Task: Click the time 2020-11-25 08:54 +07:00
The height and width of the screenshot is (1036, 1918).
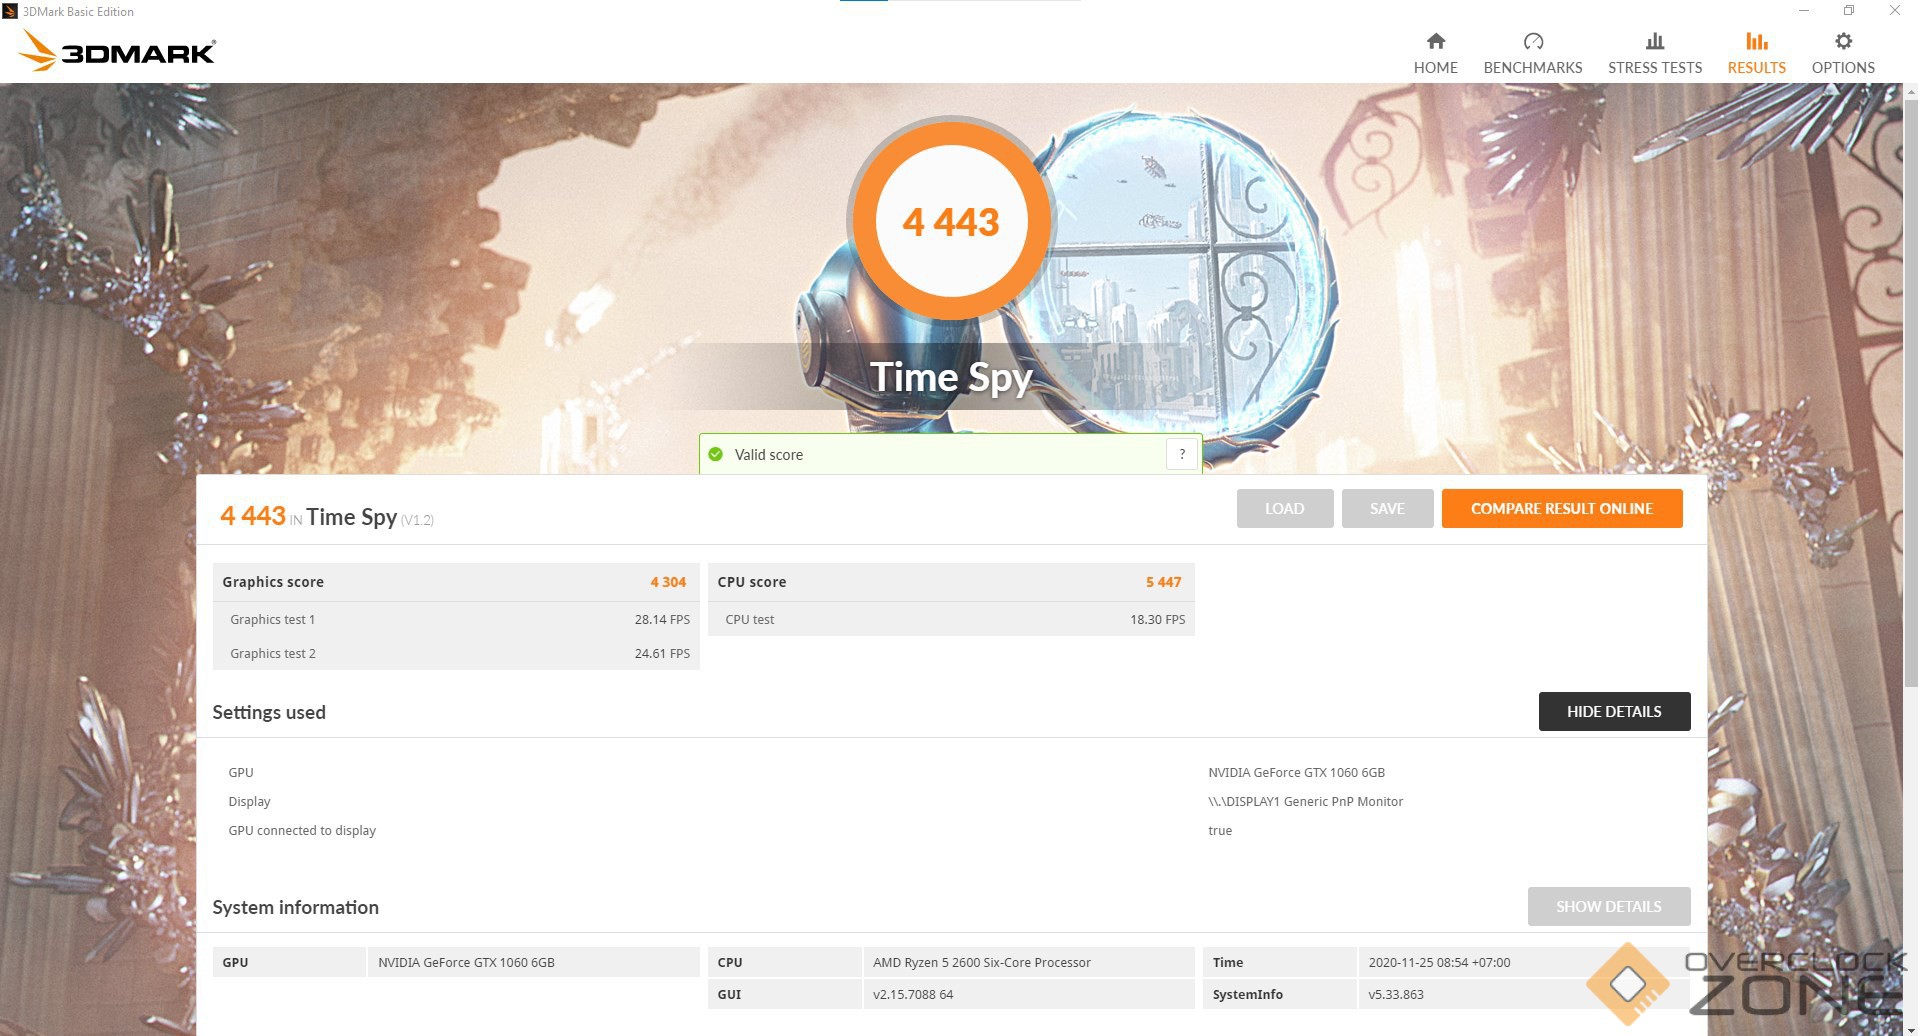Action: (x=1439, y=963)
